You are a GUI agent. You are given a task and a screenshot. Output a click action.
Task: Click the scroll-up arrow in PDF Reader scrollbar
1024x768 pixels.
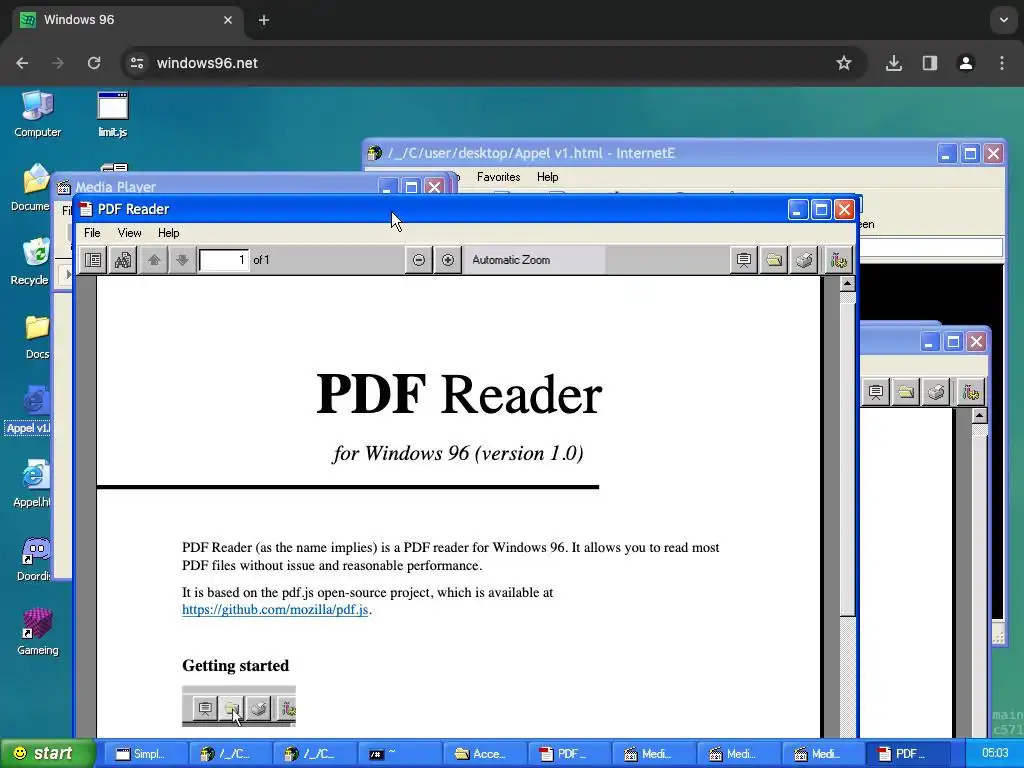coord(847,283)
